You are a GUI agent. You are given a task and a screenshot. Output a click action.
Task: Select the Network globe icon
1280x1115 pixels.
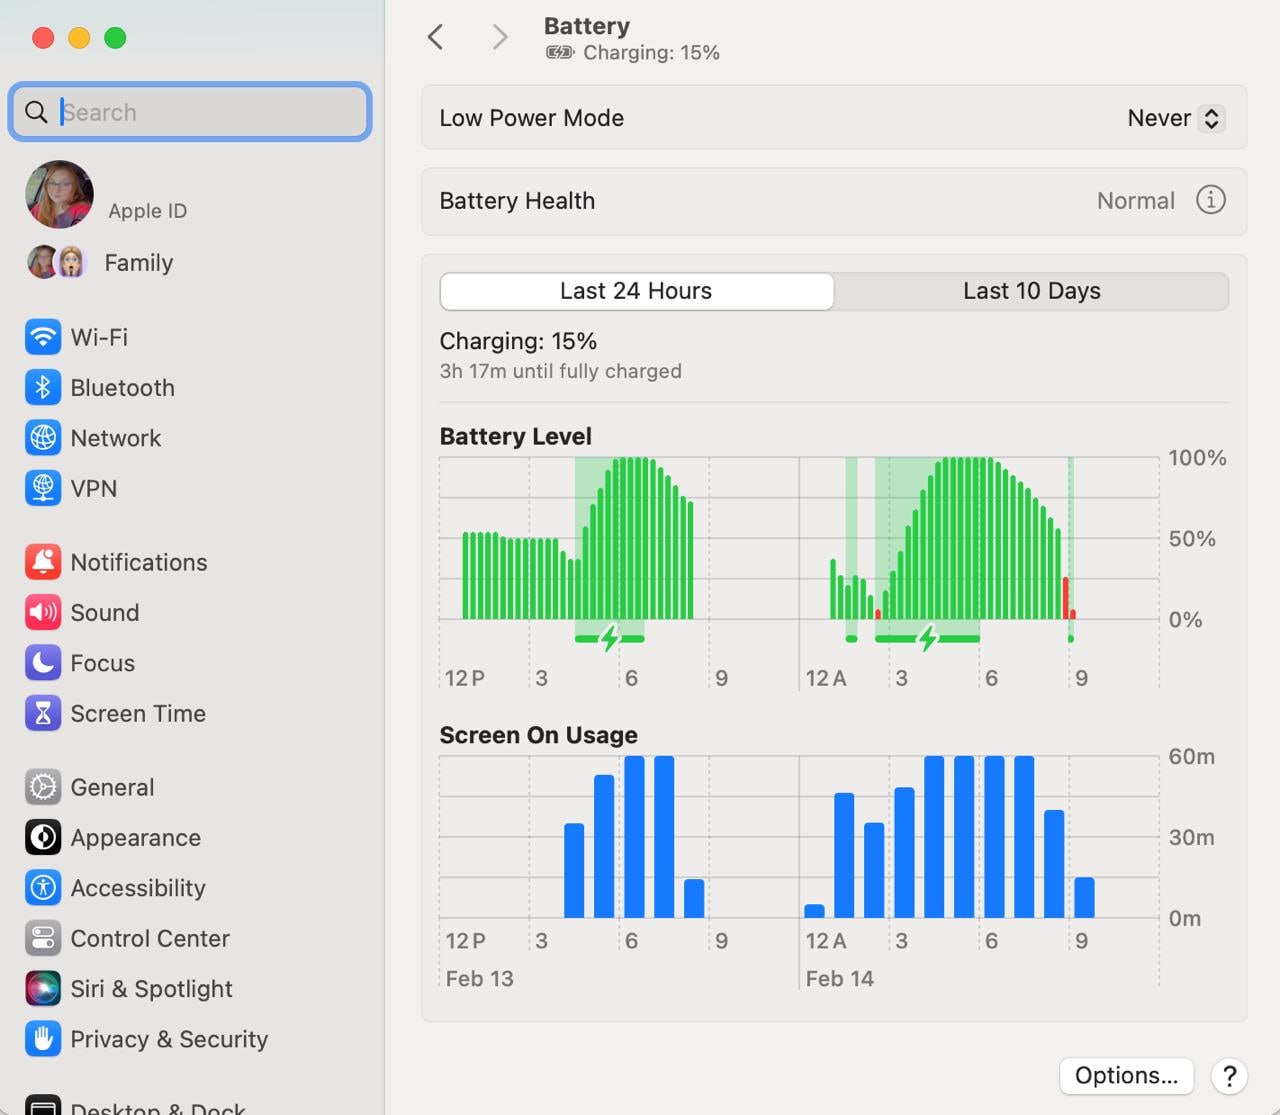[x=43, y=438]
